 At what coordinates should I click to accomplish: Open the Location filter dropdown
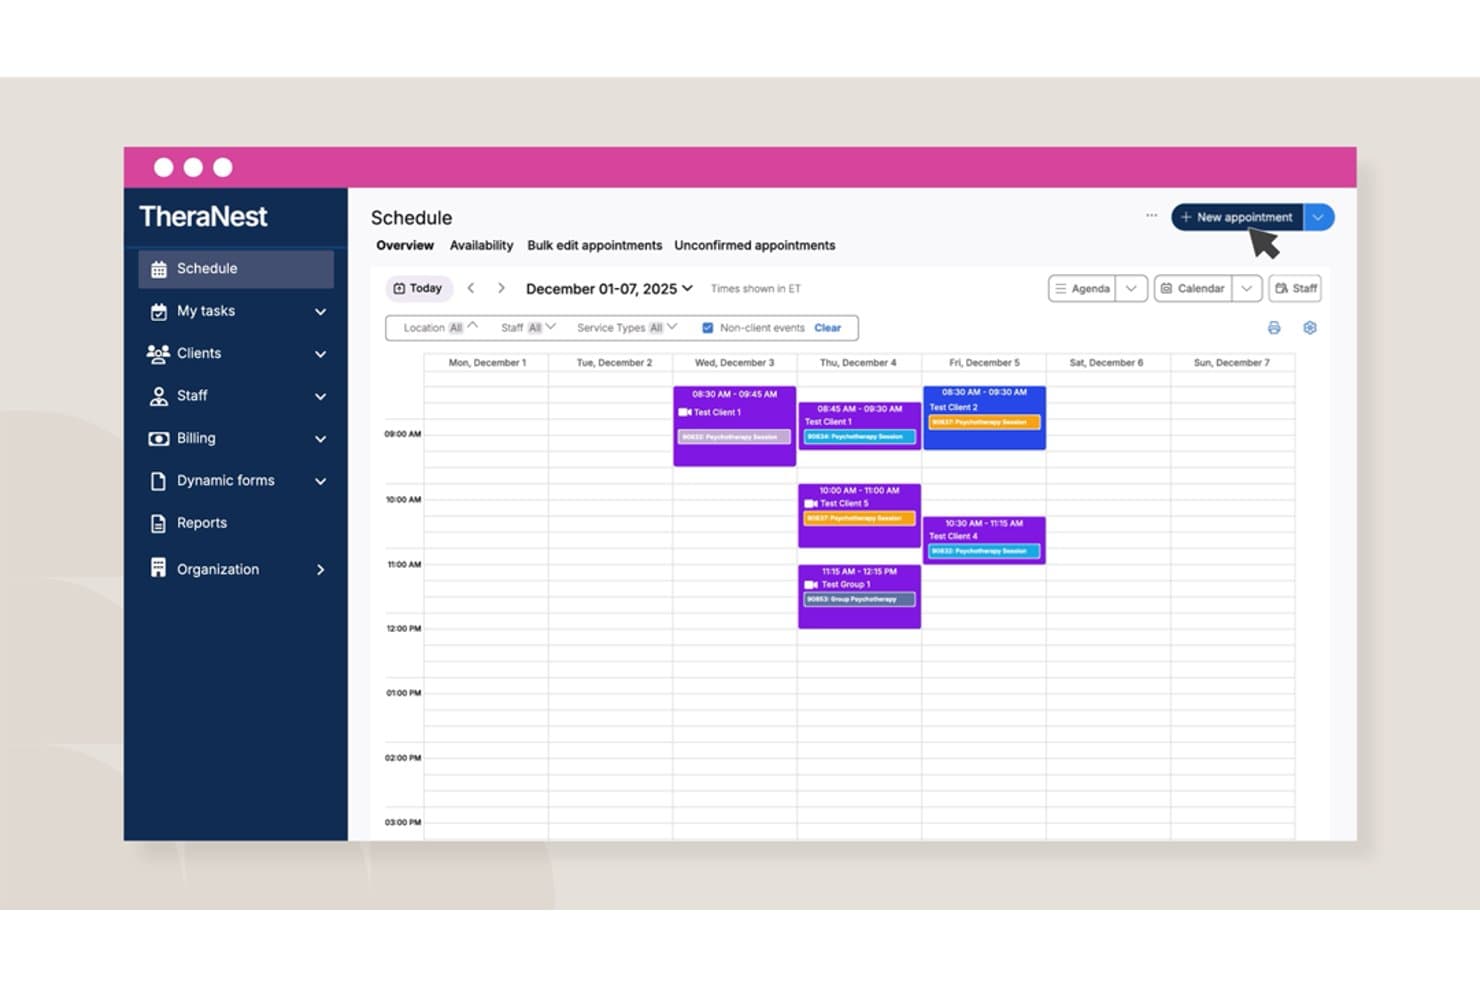(440, 328)
